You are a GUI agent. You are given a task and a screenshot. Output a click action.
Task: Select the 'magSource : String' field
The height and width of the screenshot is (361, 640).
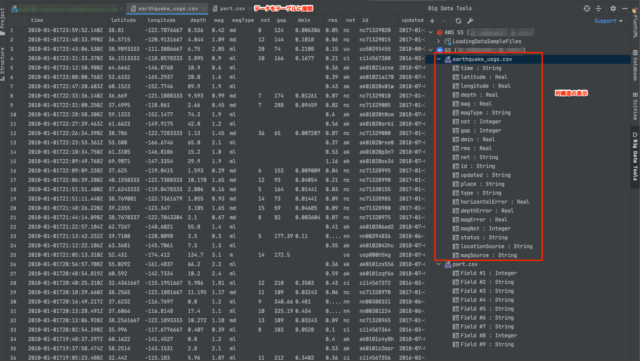[489, 255]
